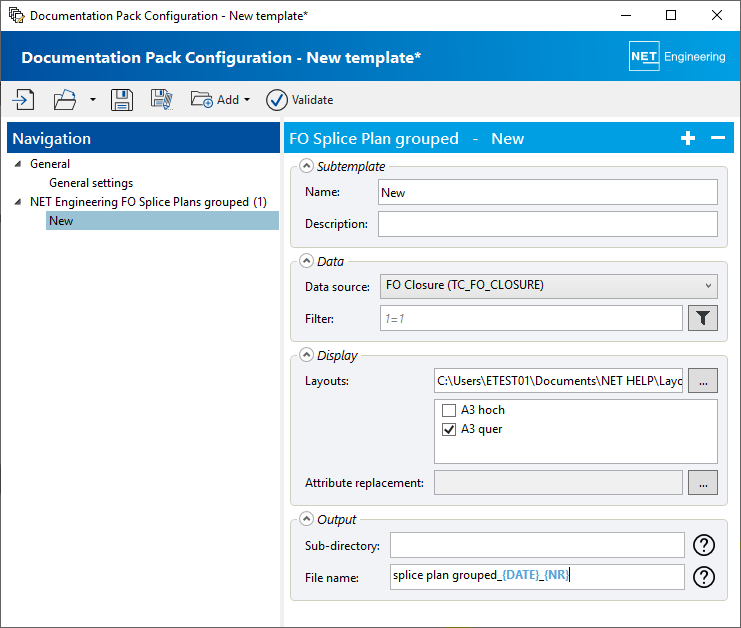741x628 pixels.
Task: Click the Layouts path field
Action: pos(558,381)
